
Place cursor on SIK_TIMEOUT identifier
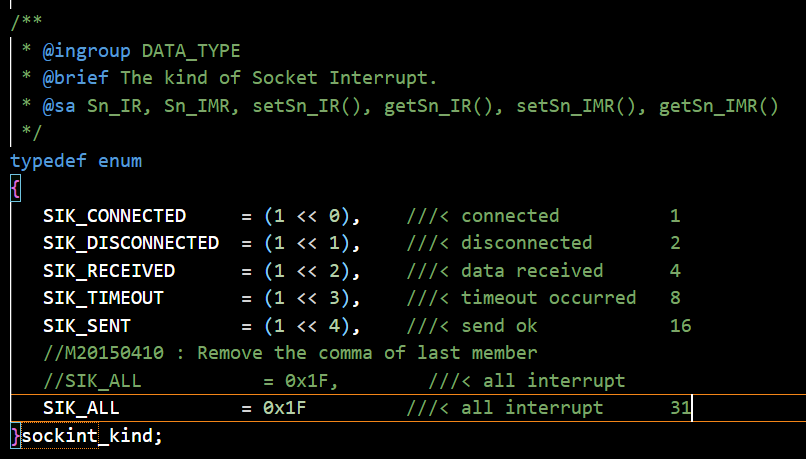(103, 298)
